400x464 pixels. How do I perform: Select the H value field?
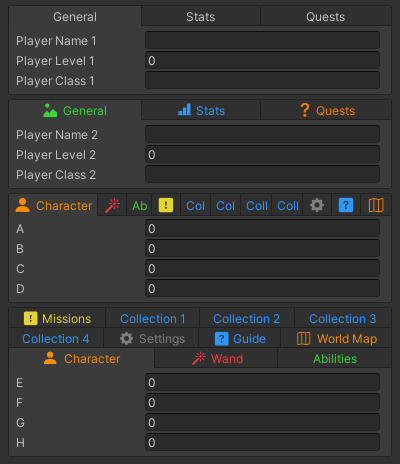[x=262, y=442]
